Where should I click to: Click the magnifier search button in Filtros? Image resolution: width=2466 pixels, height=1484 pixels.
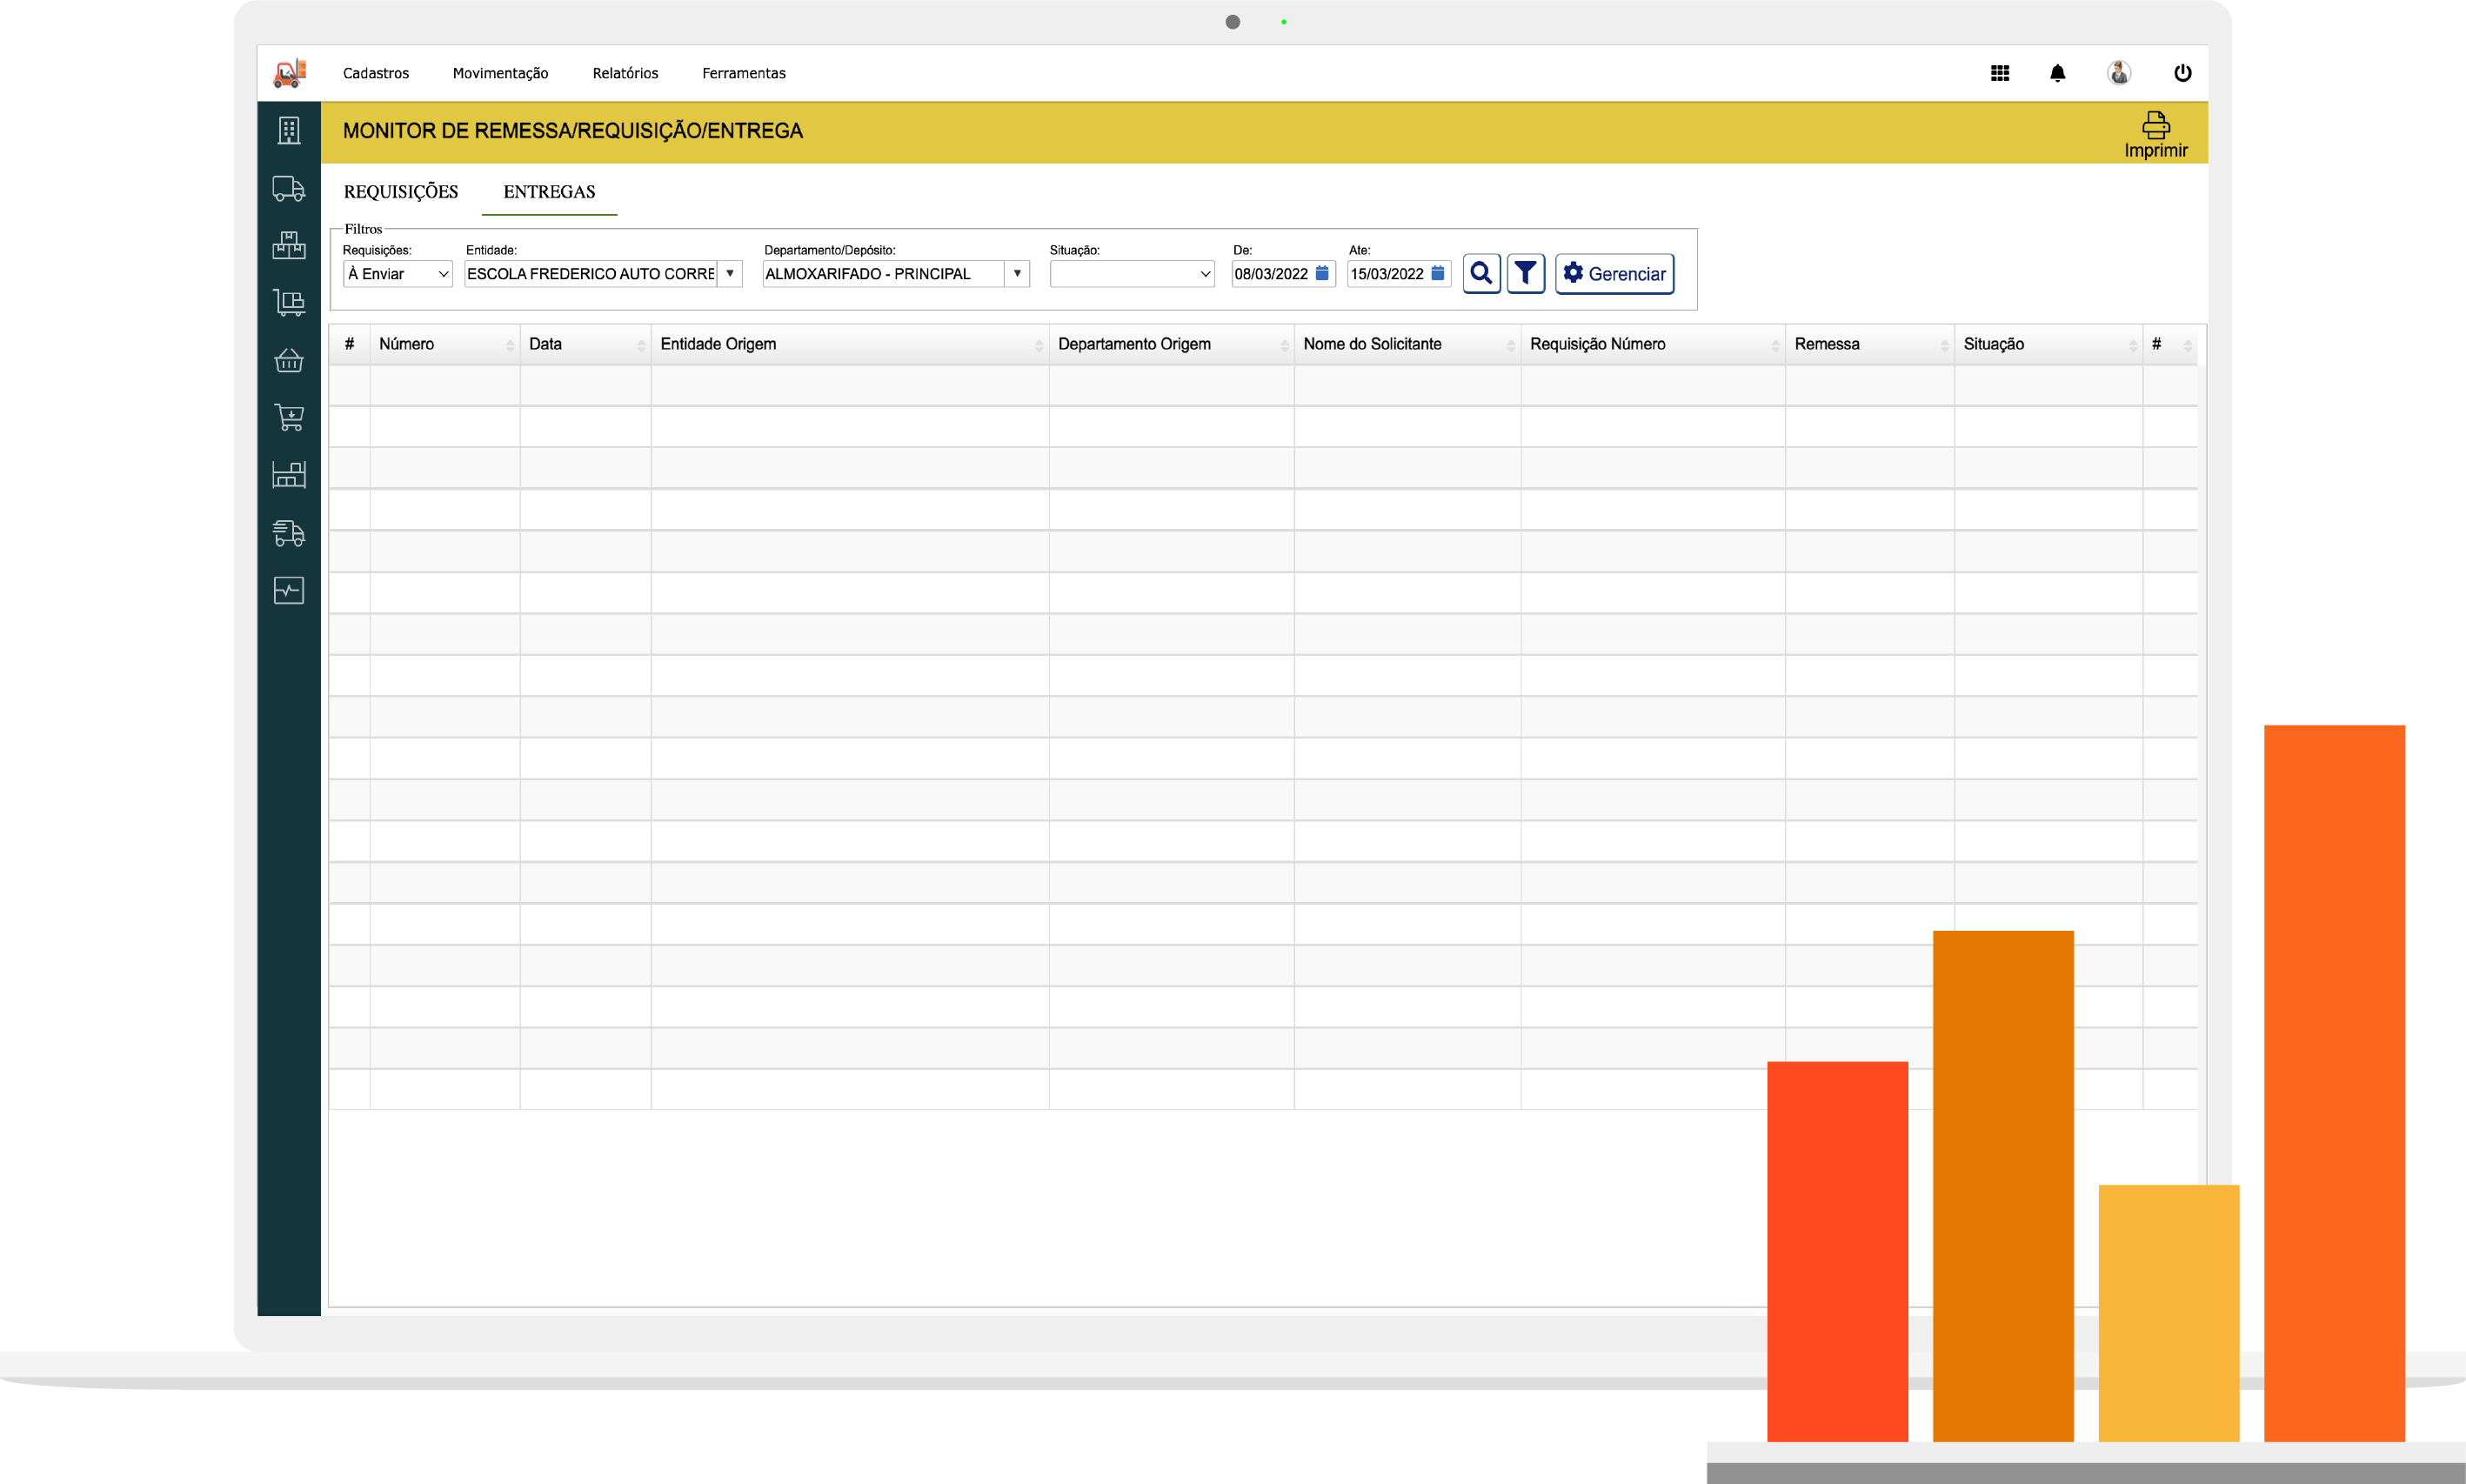click(x=1481, y=273)
